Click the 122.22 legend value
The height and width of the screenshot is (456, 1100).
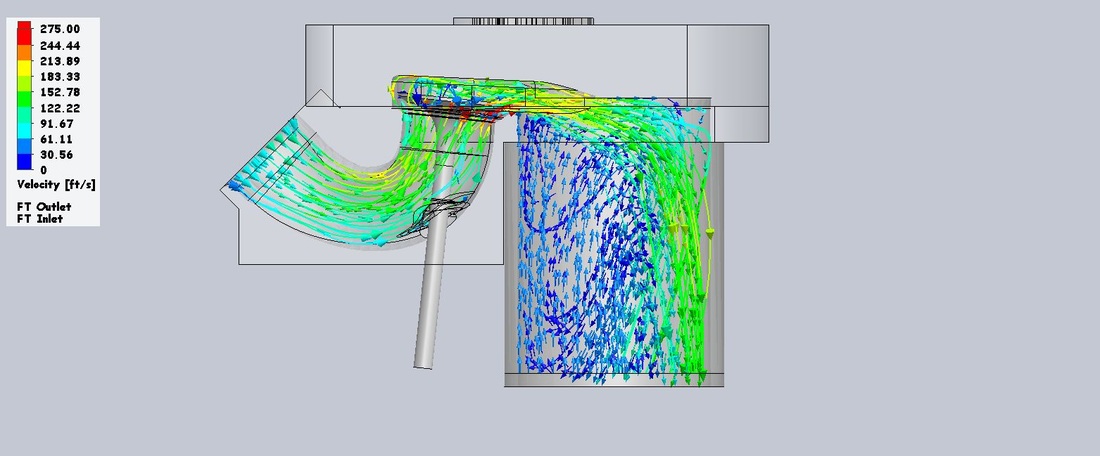60,108
